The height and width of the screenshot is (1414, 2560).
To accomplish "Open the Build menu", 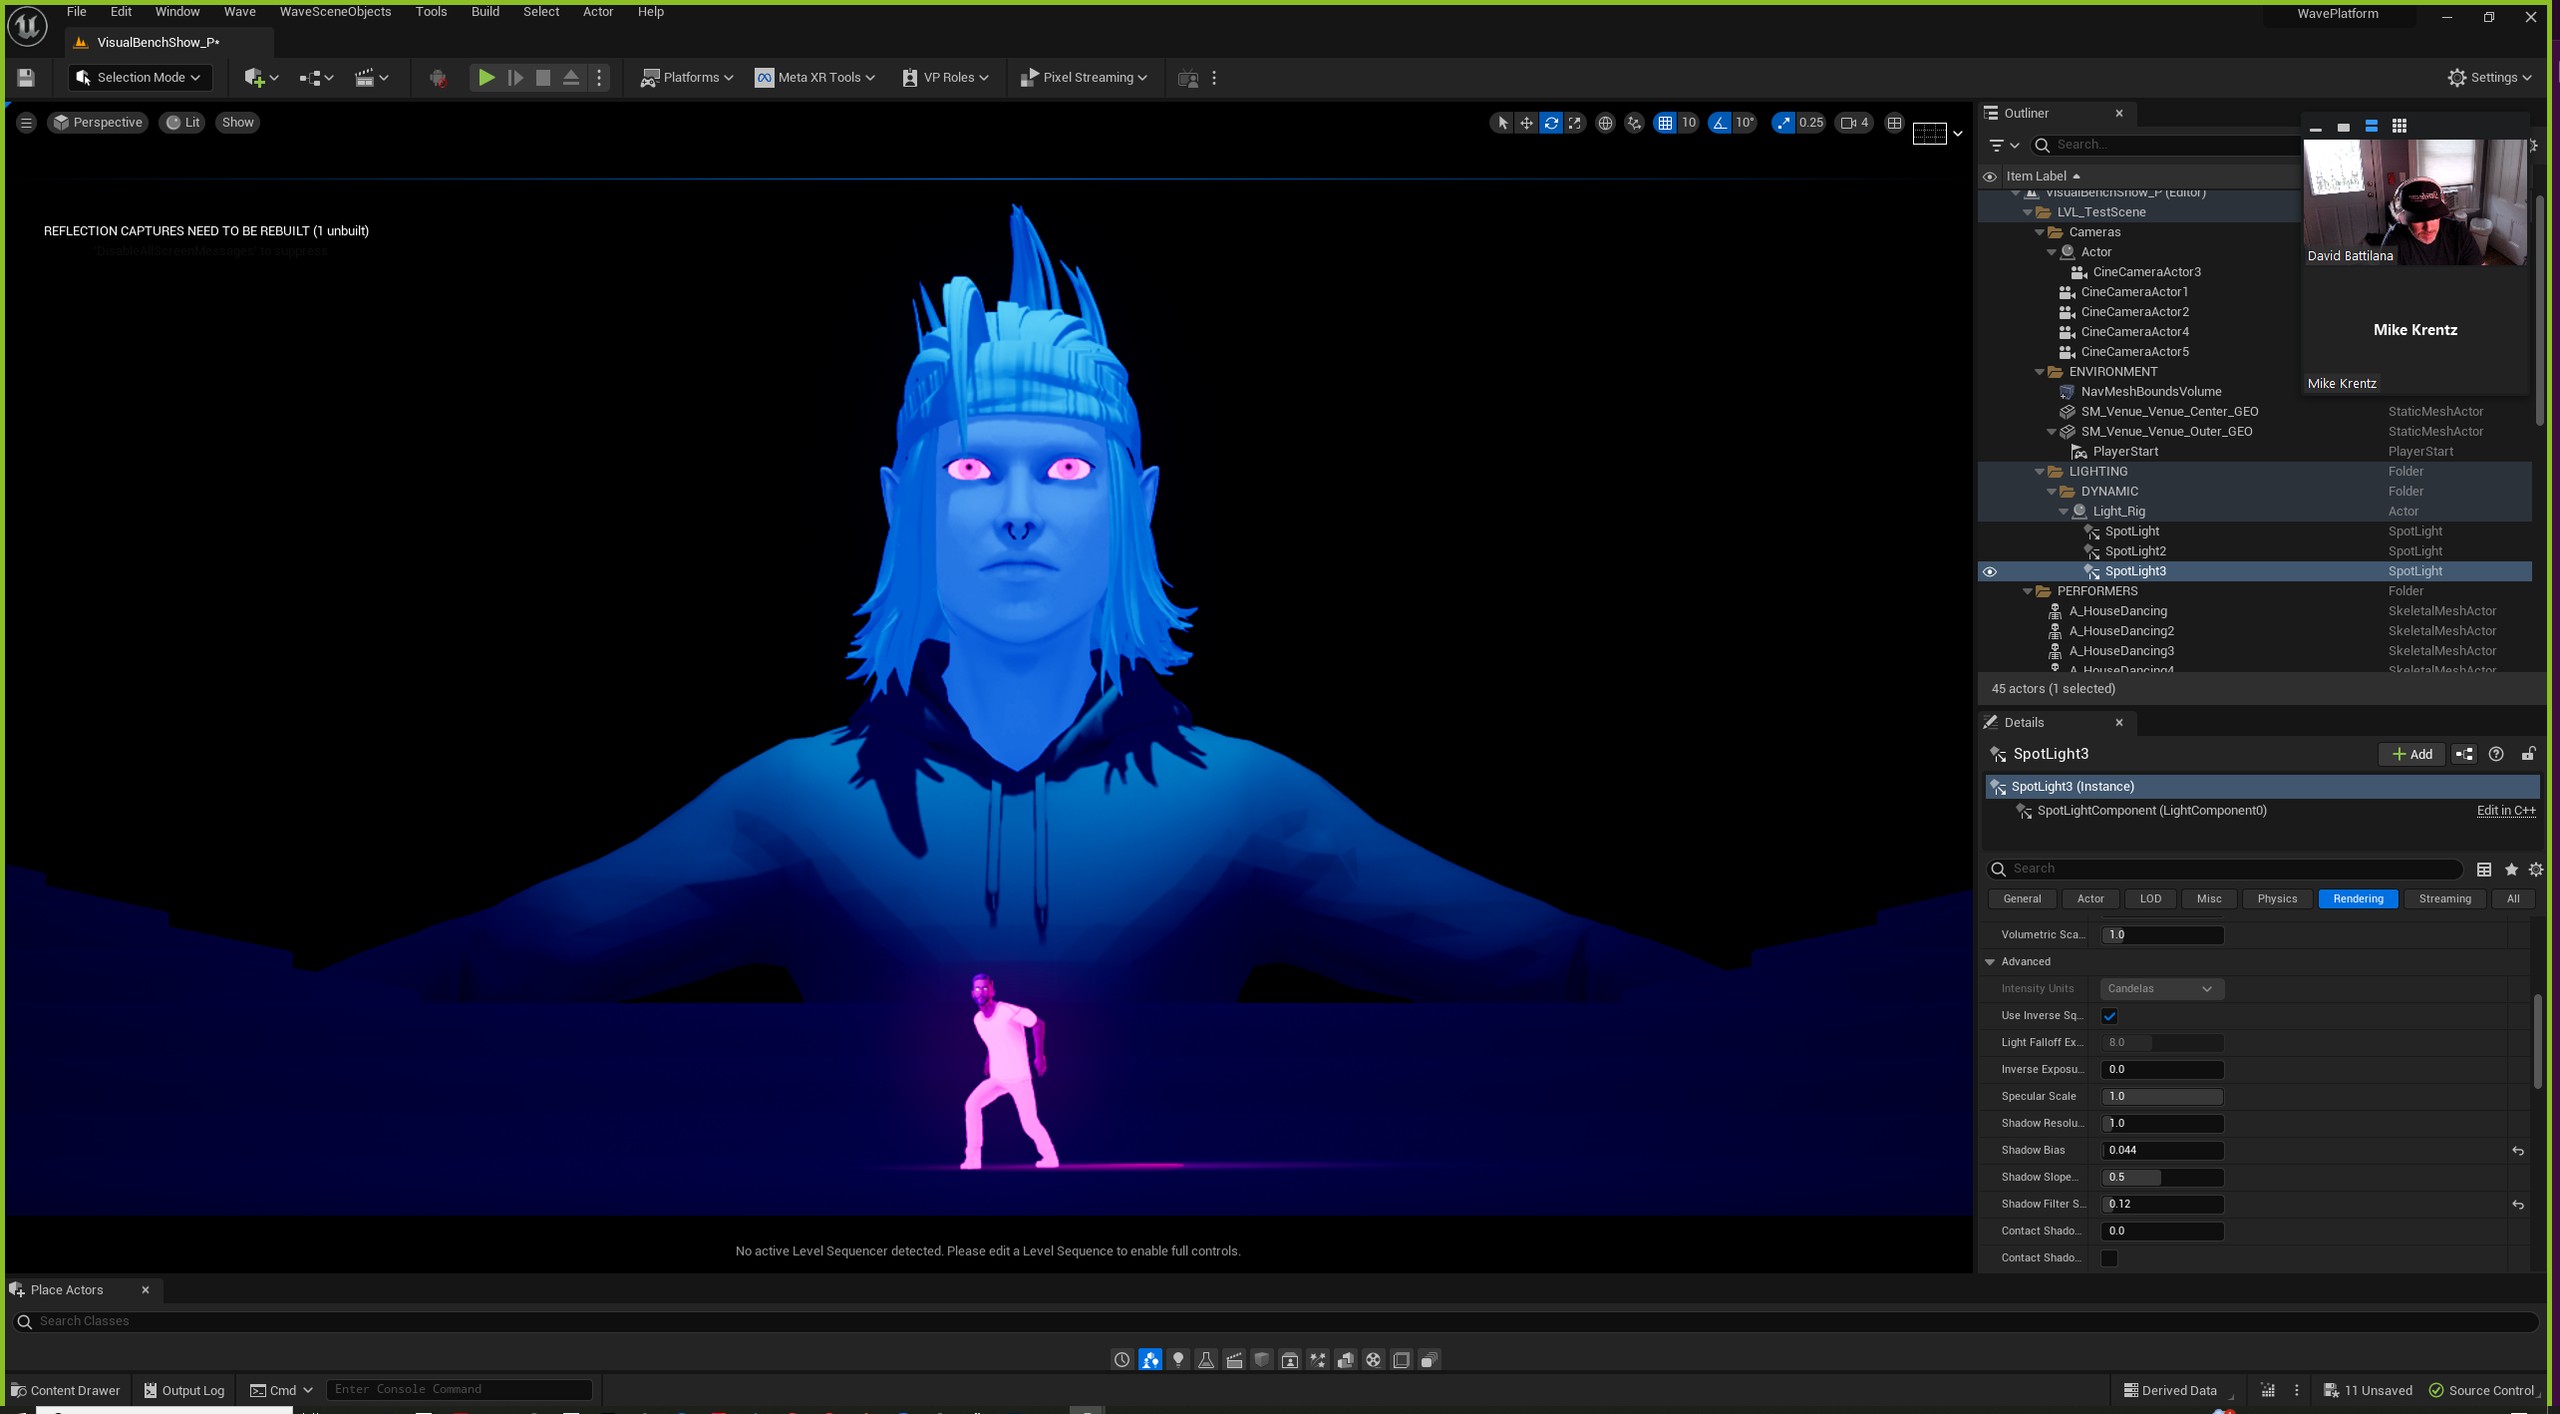I will pos(485,12).
